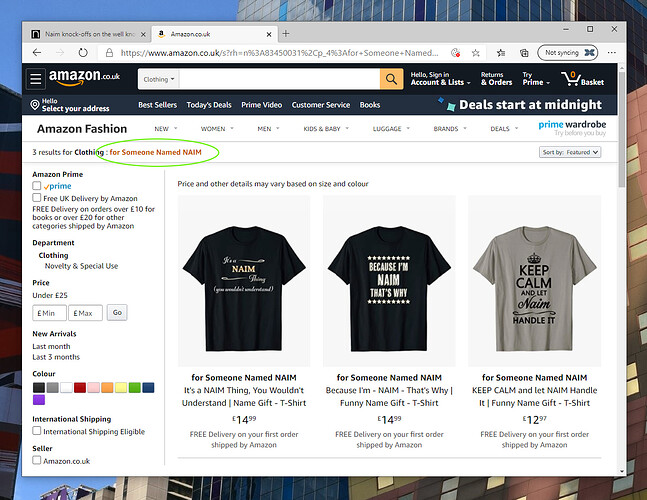Select the black colour swatch
Viewport: 647px width, 500px height.
click(39, 387)
